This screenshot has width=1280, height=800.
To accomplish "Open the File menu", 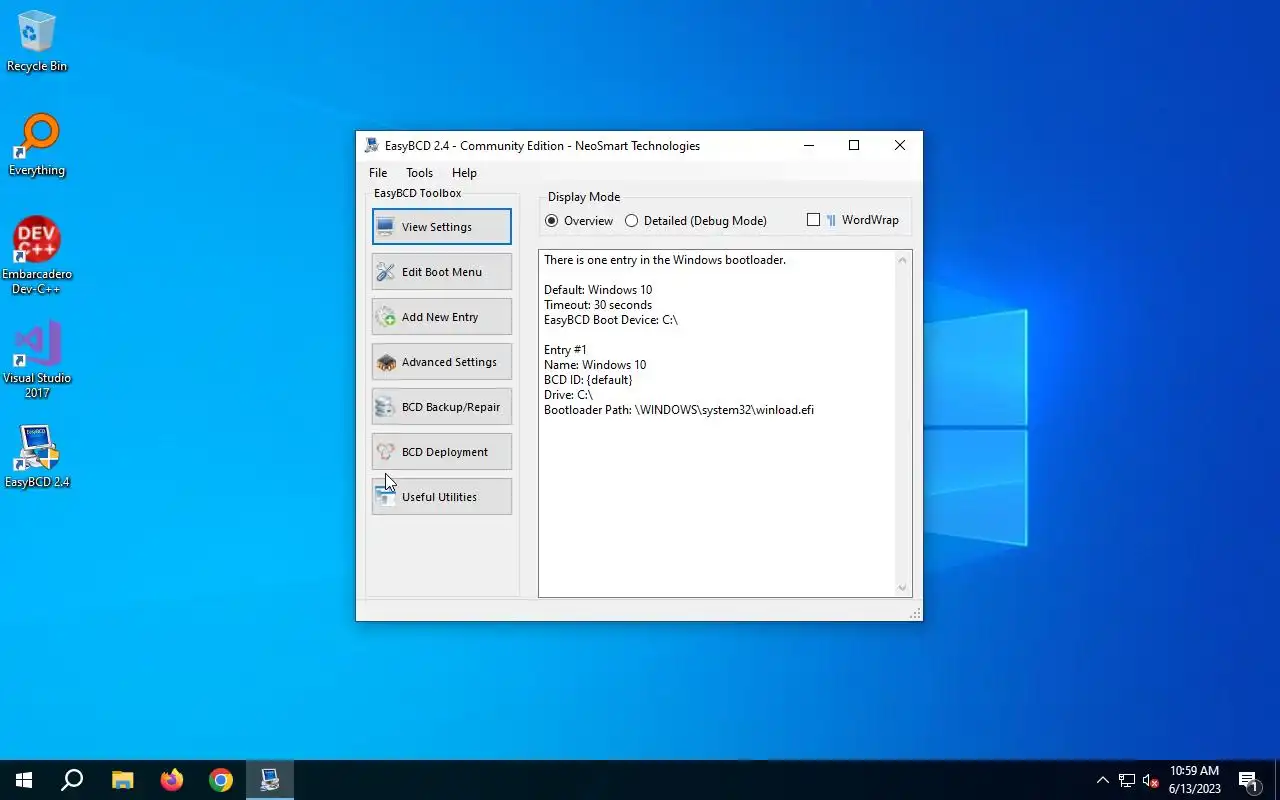I will [x=378, y=173].
